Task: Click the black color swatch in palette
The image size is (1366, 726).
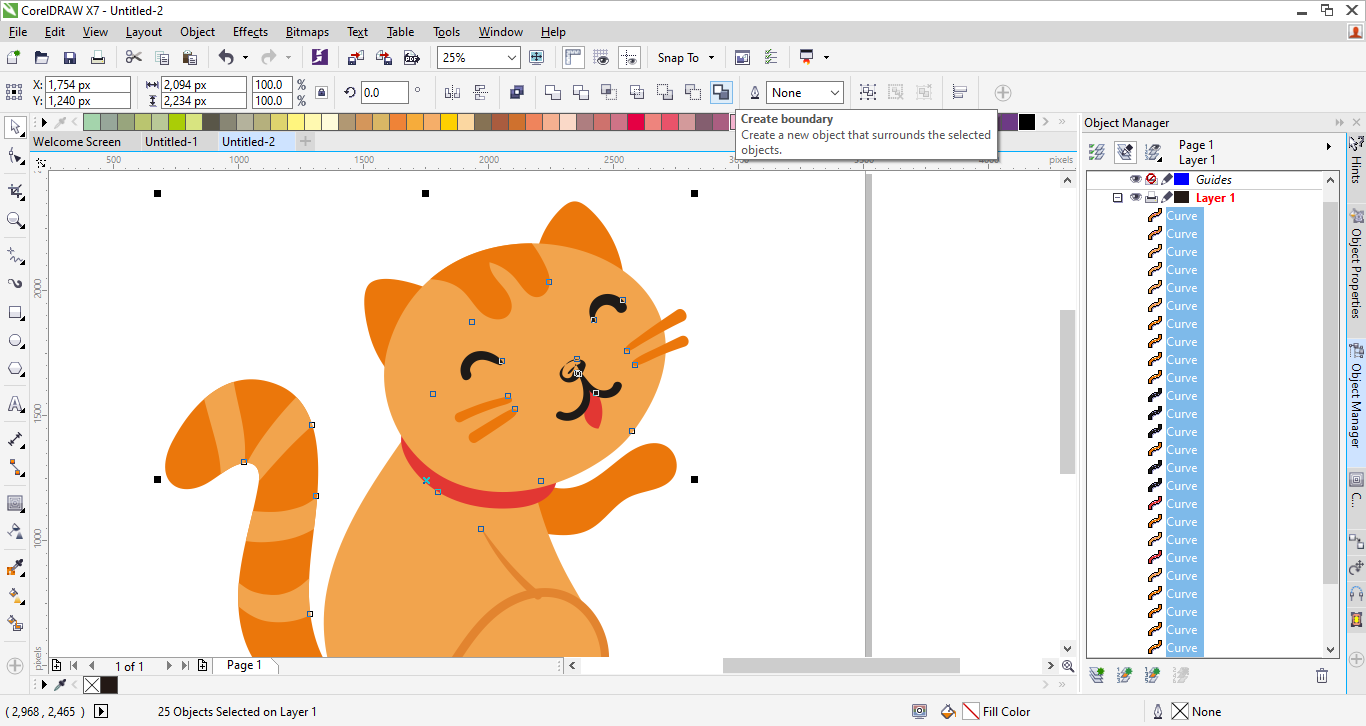Action: coord(1027,122)
